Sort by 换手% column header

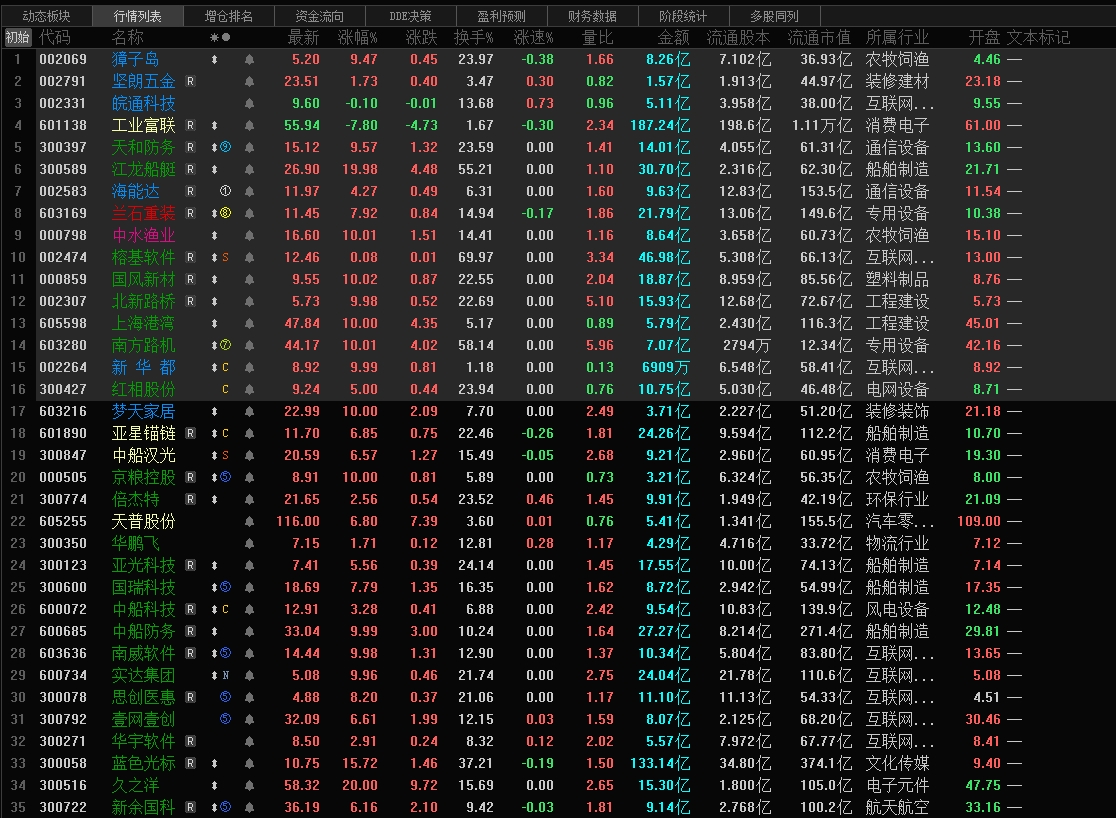pos(473,37)
